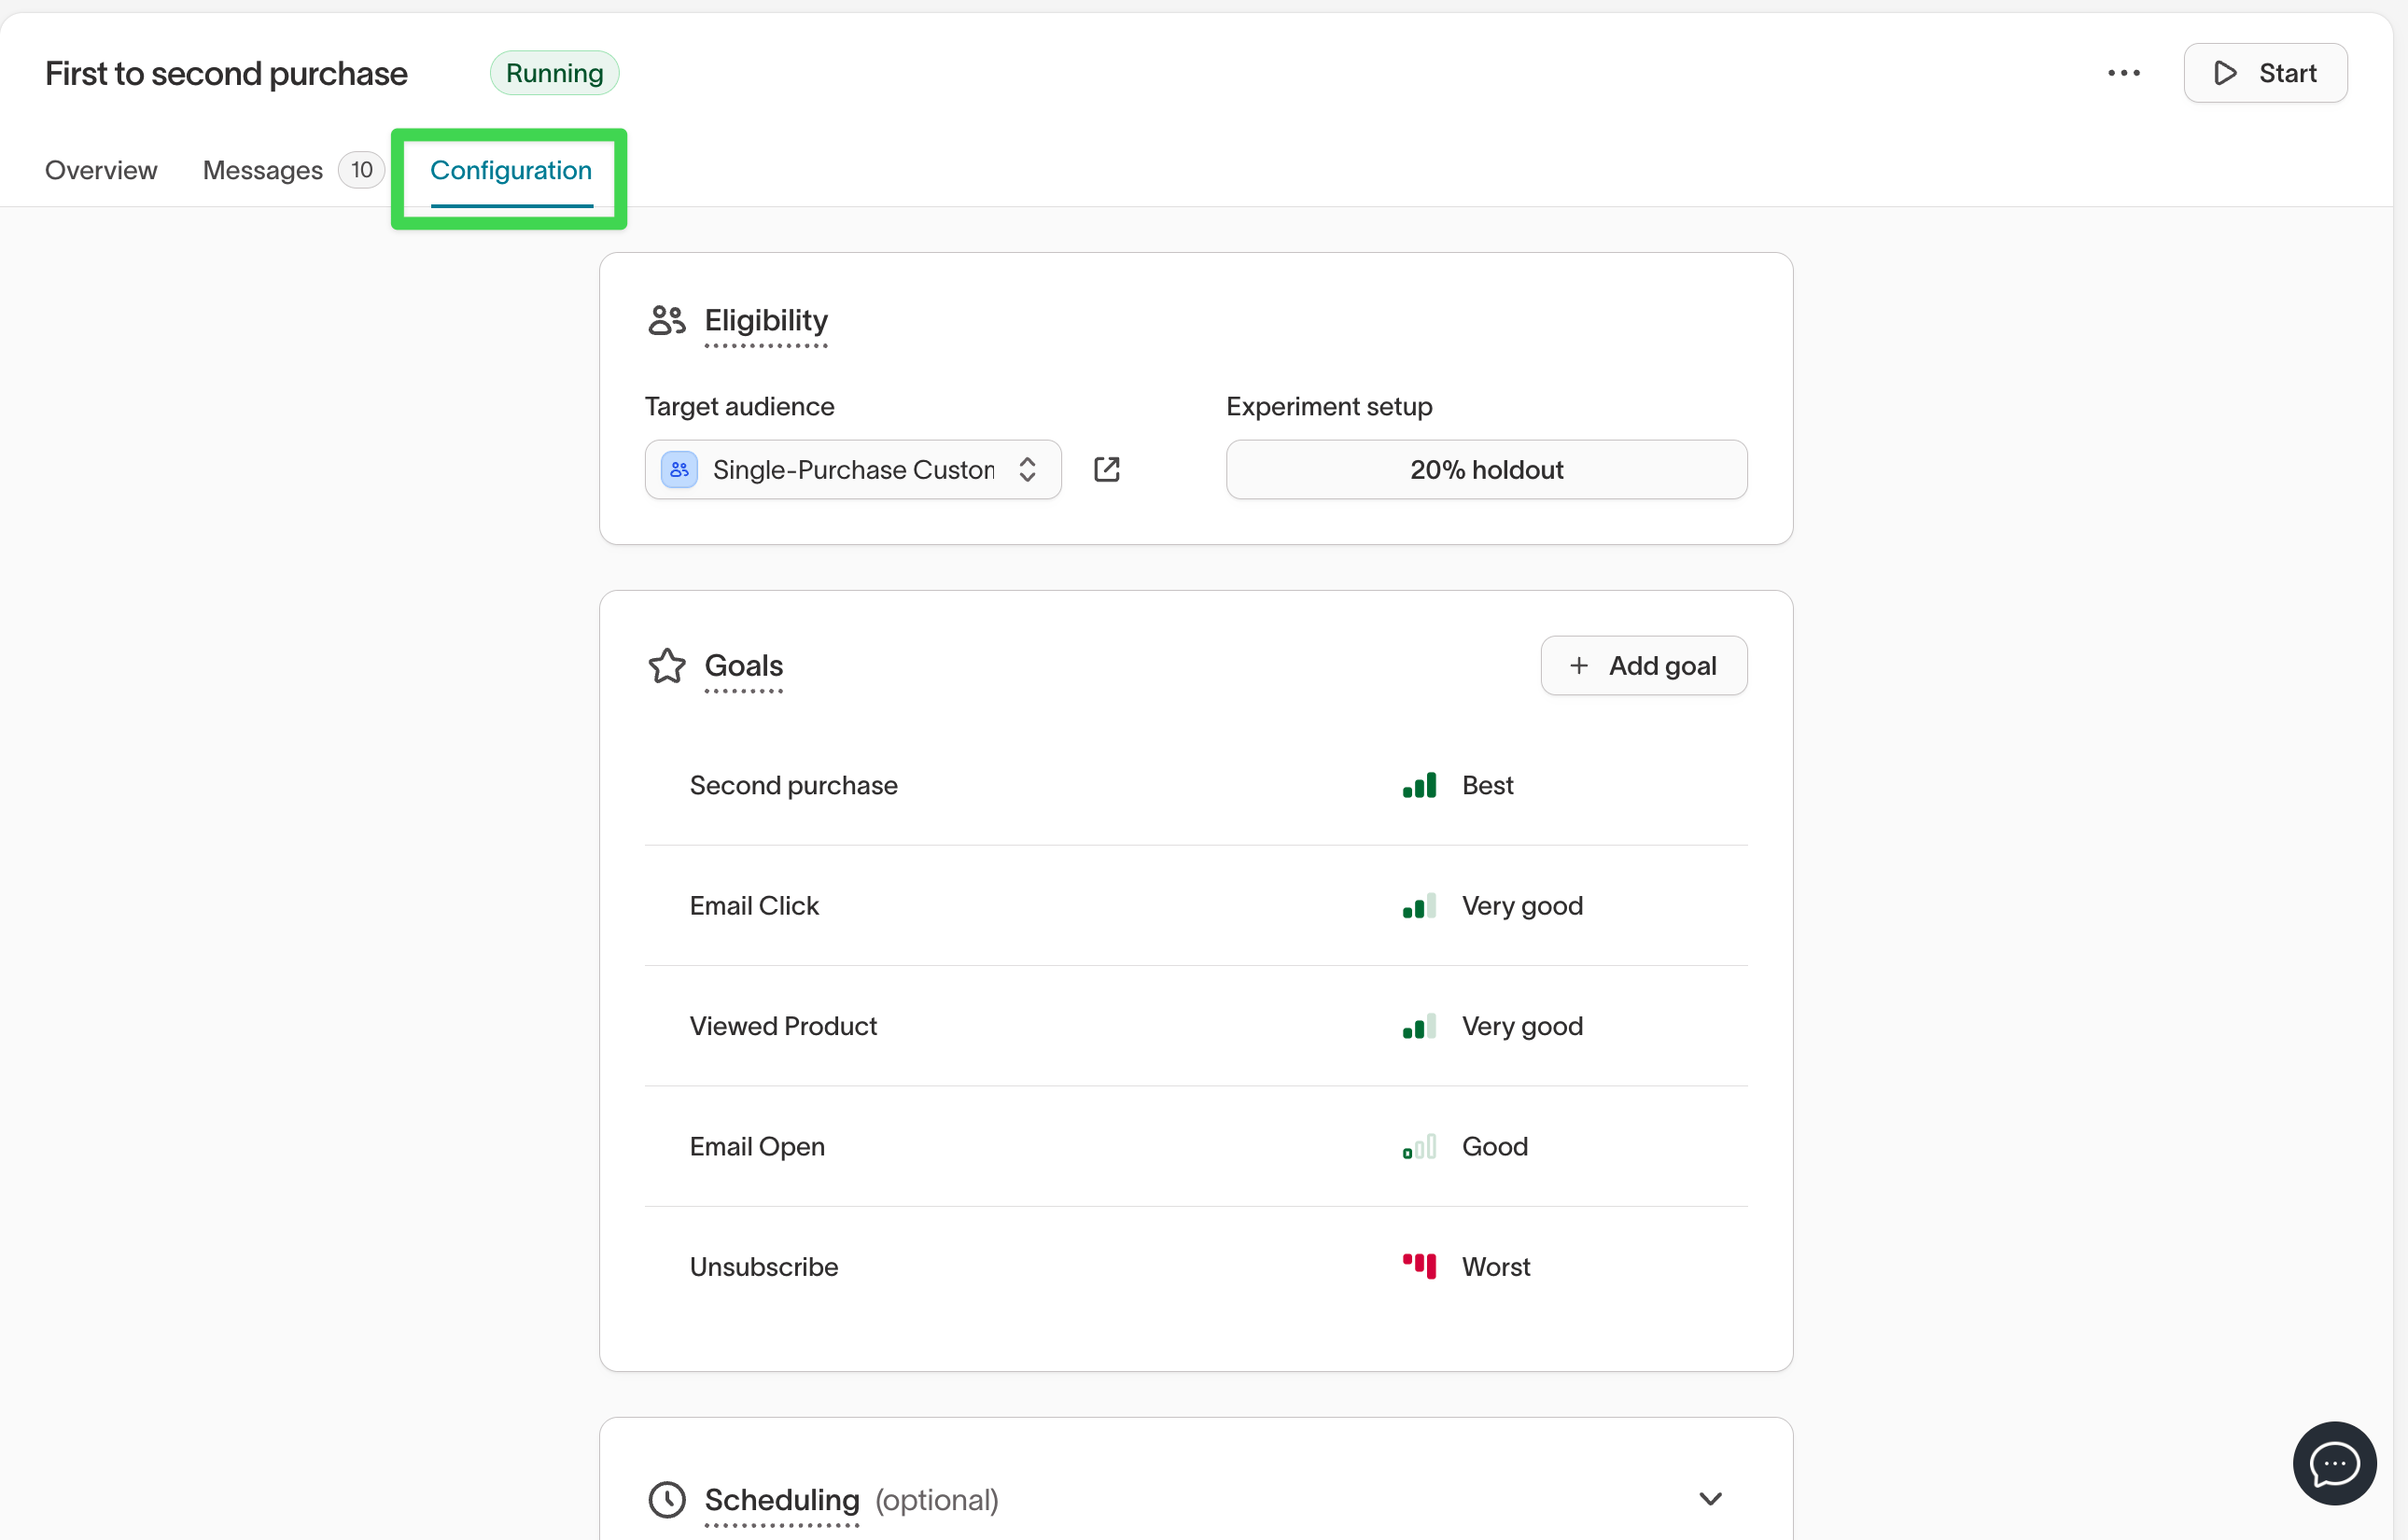Select the Second purchase goal row
Screen dimensions: 2408x1540
[1196, 786]
